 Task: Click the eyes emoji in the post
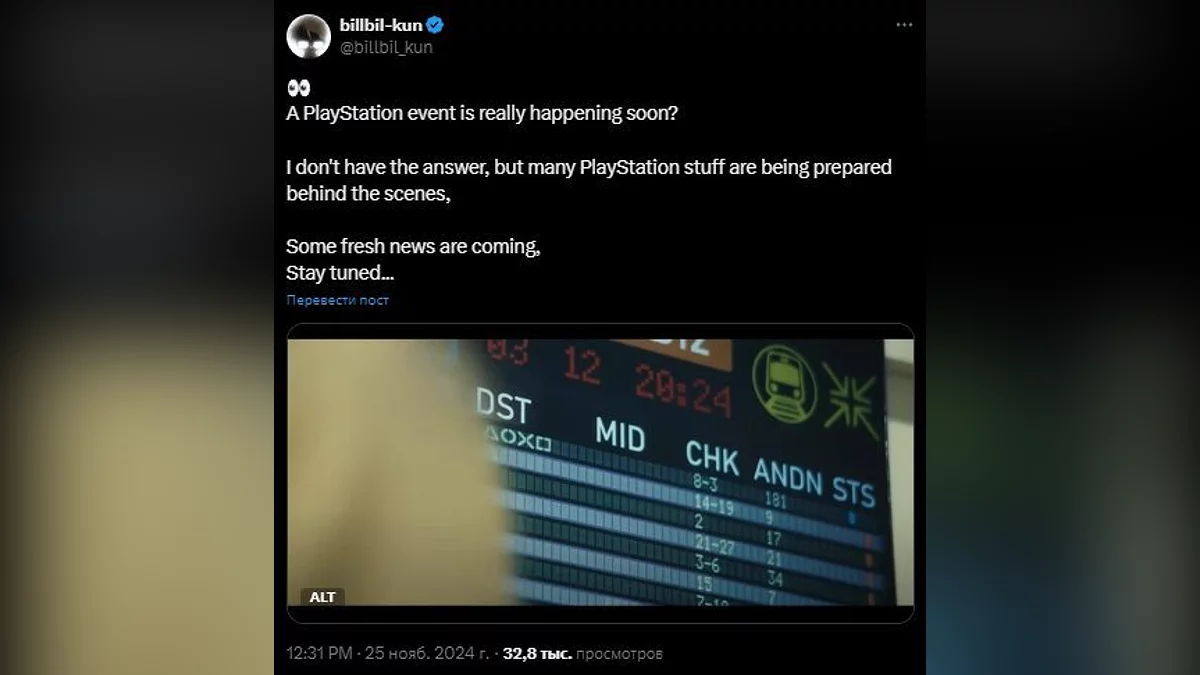298,88
